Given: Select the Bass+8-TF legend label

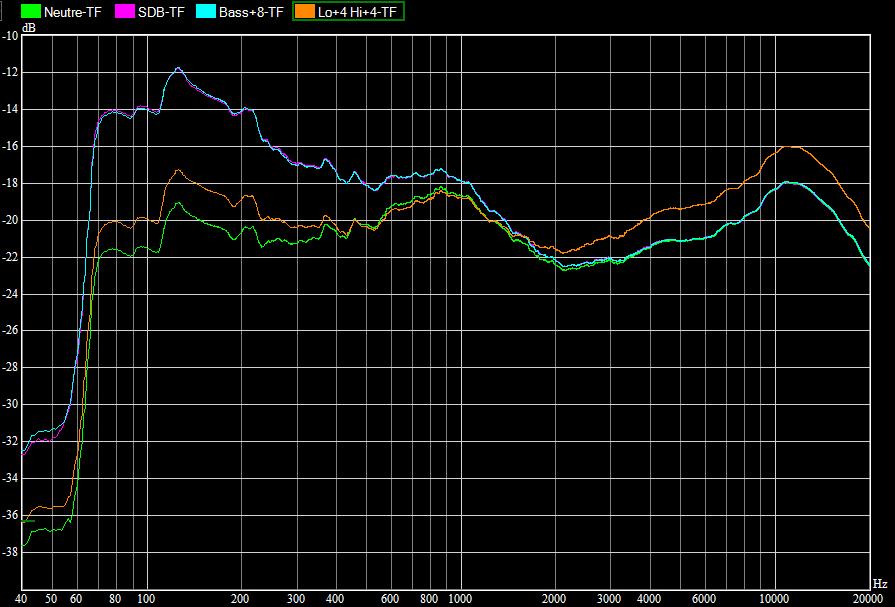Looking at the screenshot, I should [244, 12].
